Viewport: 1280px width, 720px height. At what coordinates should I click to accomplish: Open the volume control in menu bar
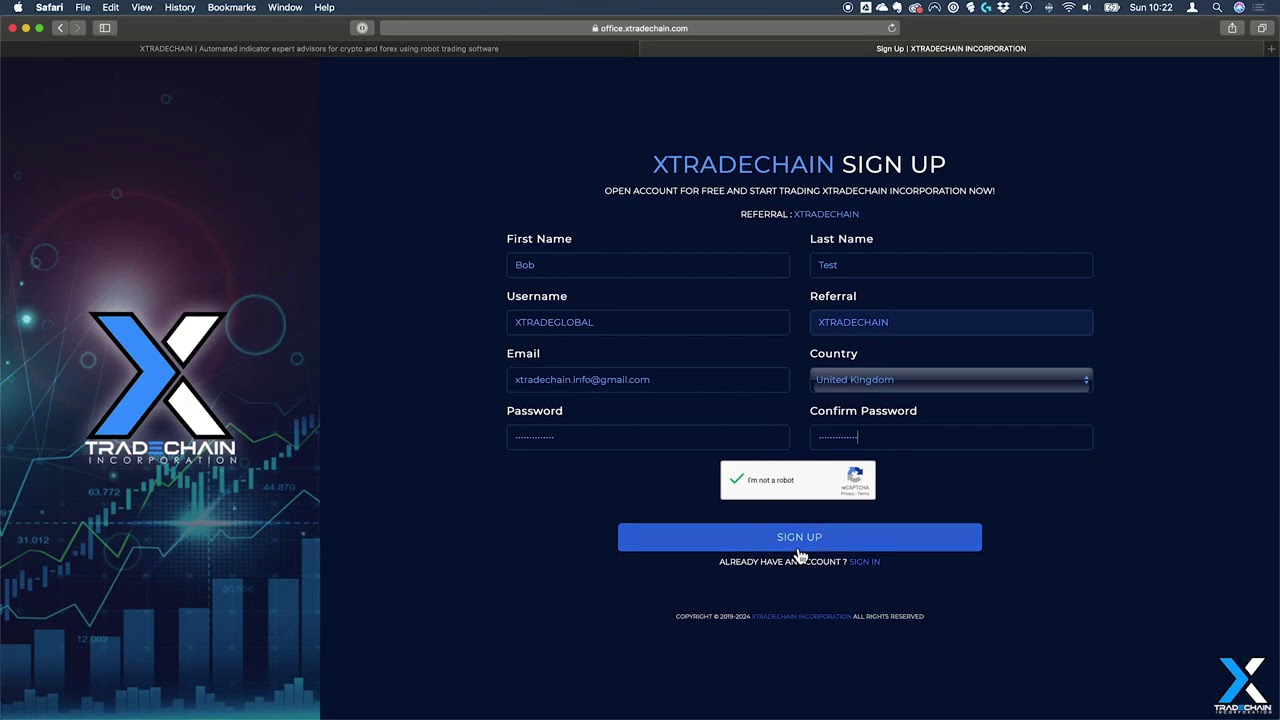[1087, 7]
